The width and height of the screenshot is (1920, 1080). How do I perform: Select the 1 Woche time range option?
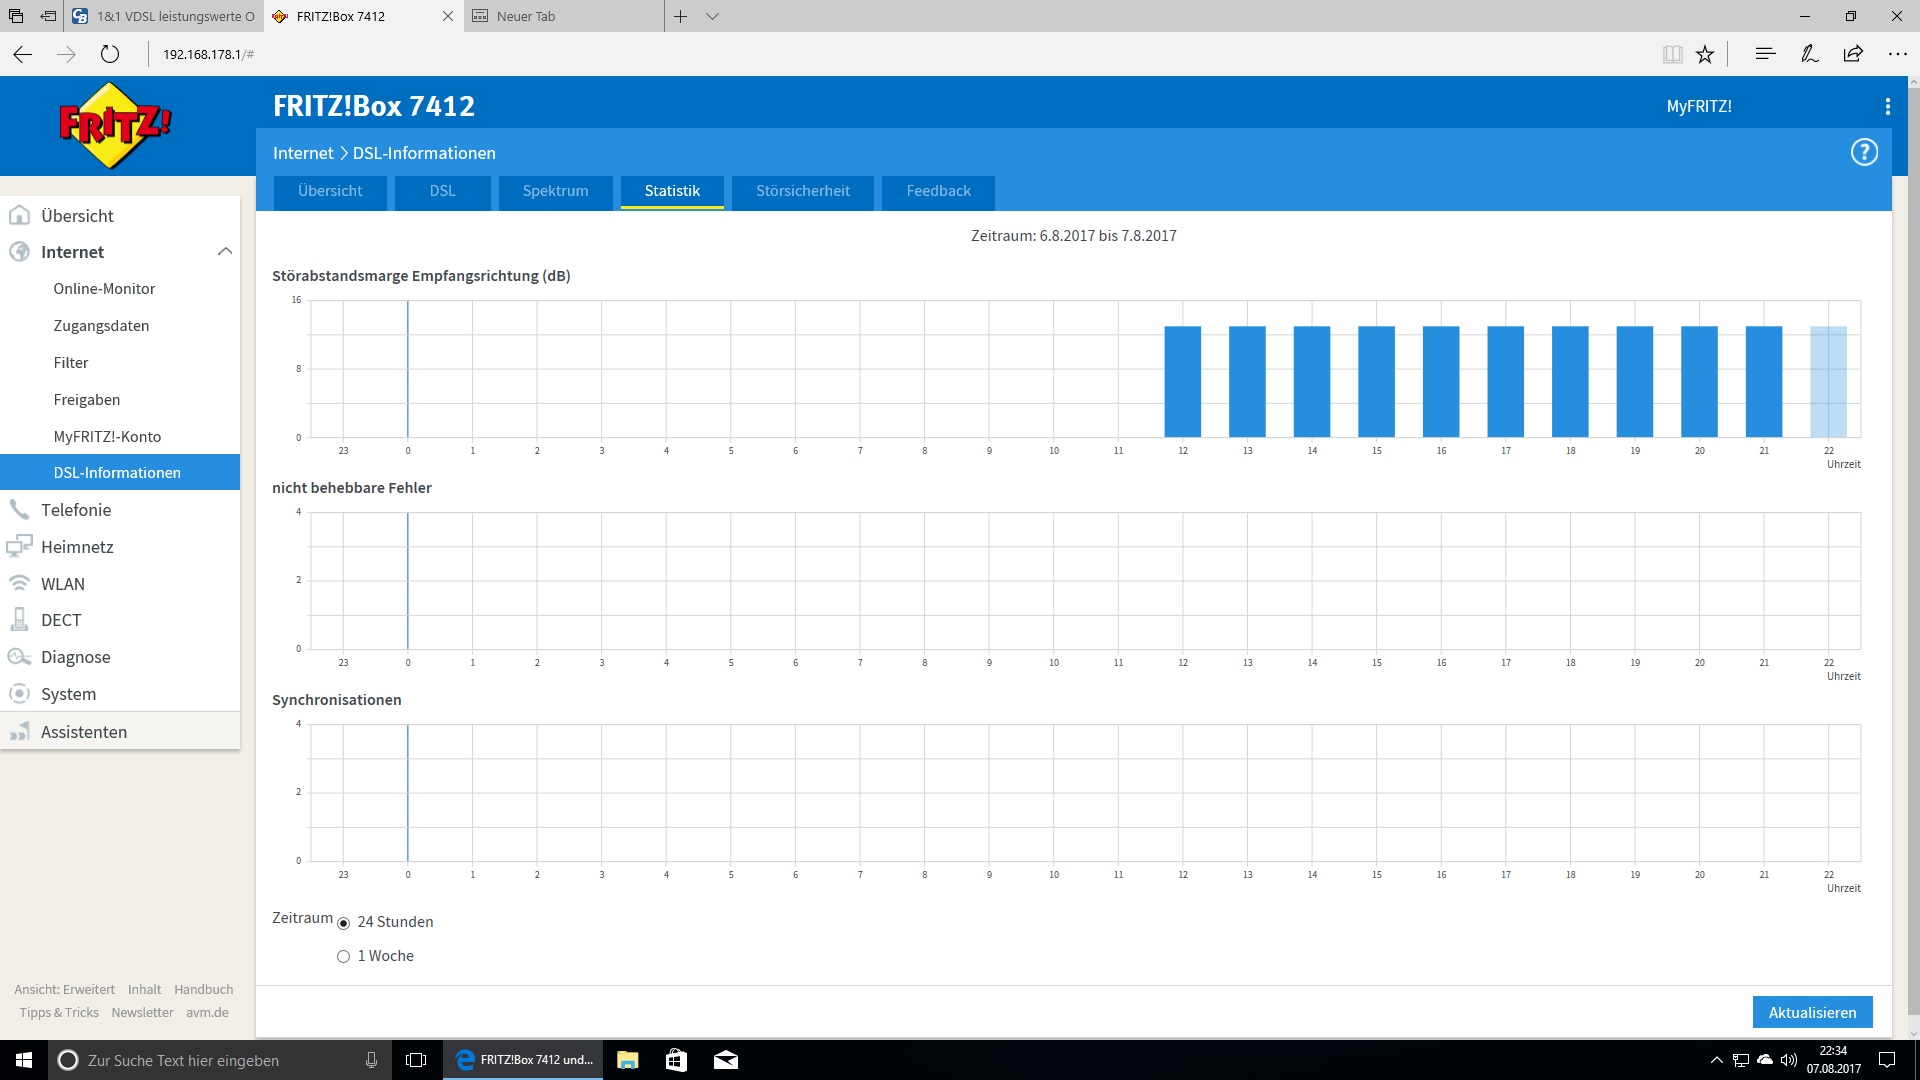pos(344,957)
